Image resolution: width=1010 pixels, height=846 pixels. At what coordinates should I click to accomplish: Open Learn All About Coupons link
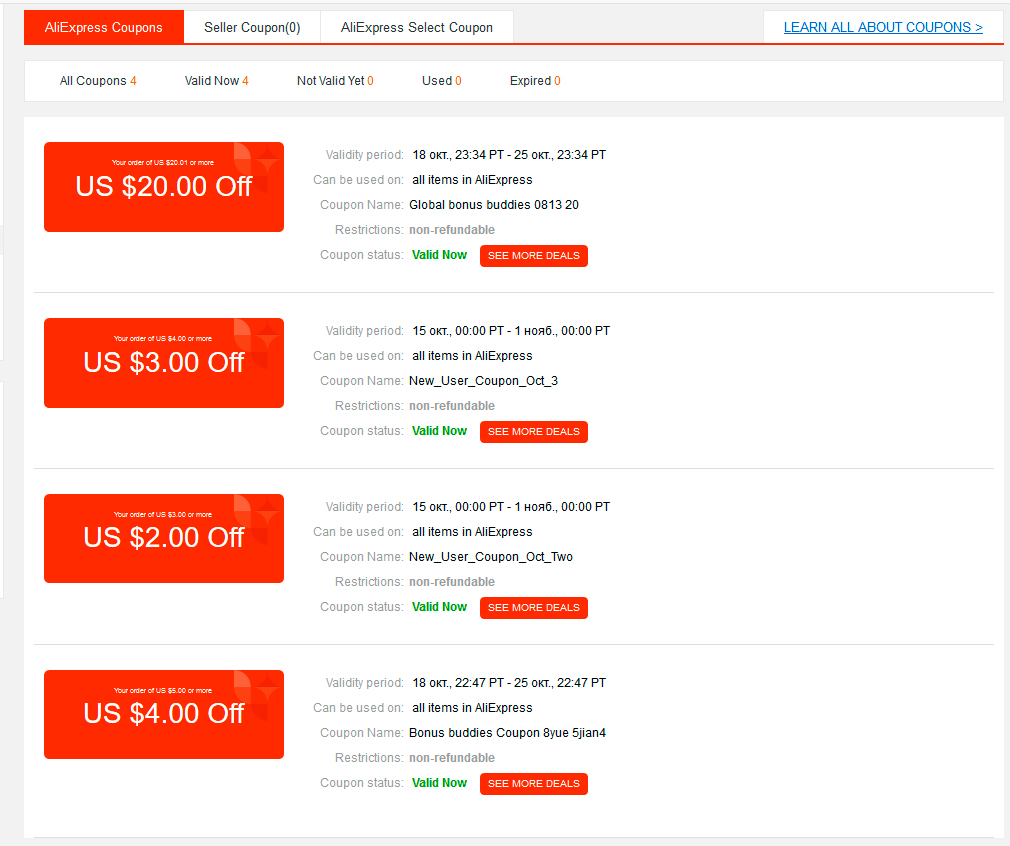883,27
